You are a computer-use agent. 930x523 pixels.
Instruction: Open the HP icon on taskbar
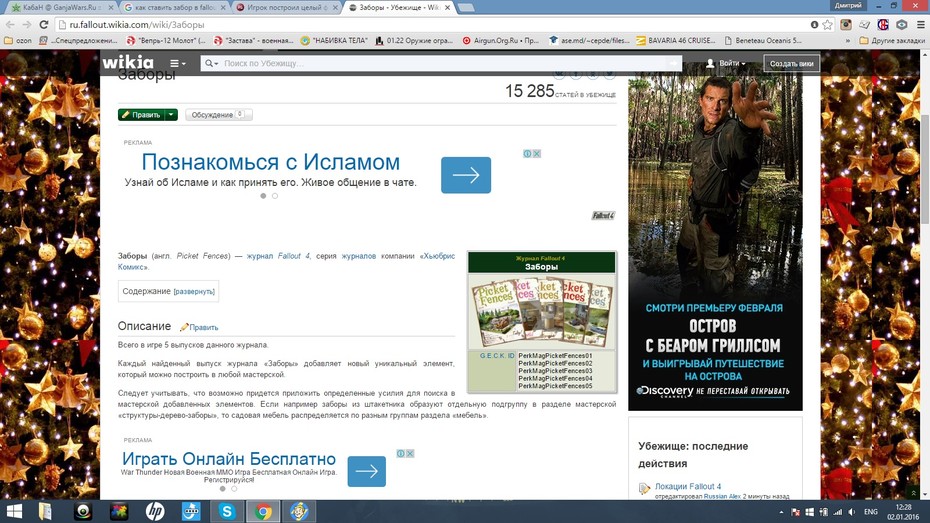point(155,511)
